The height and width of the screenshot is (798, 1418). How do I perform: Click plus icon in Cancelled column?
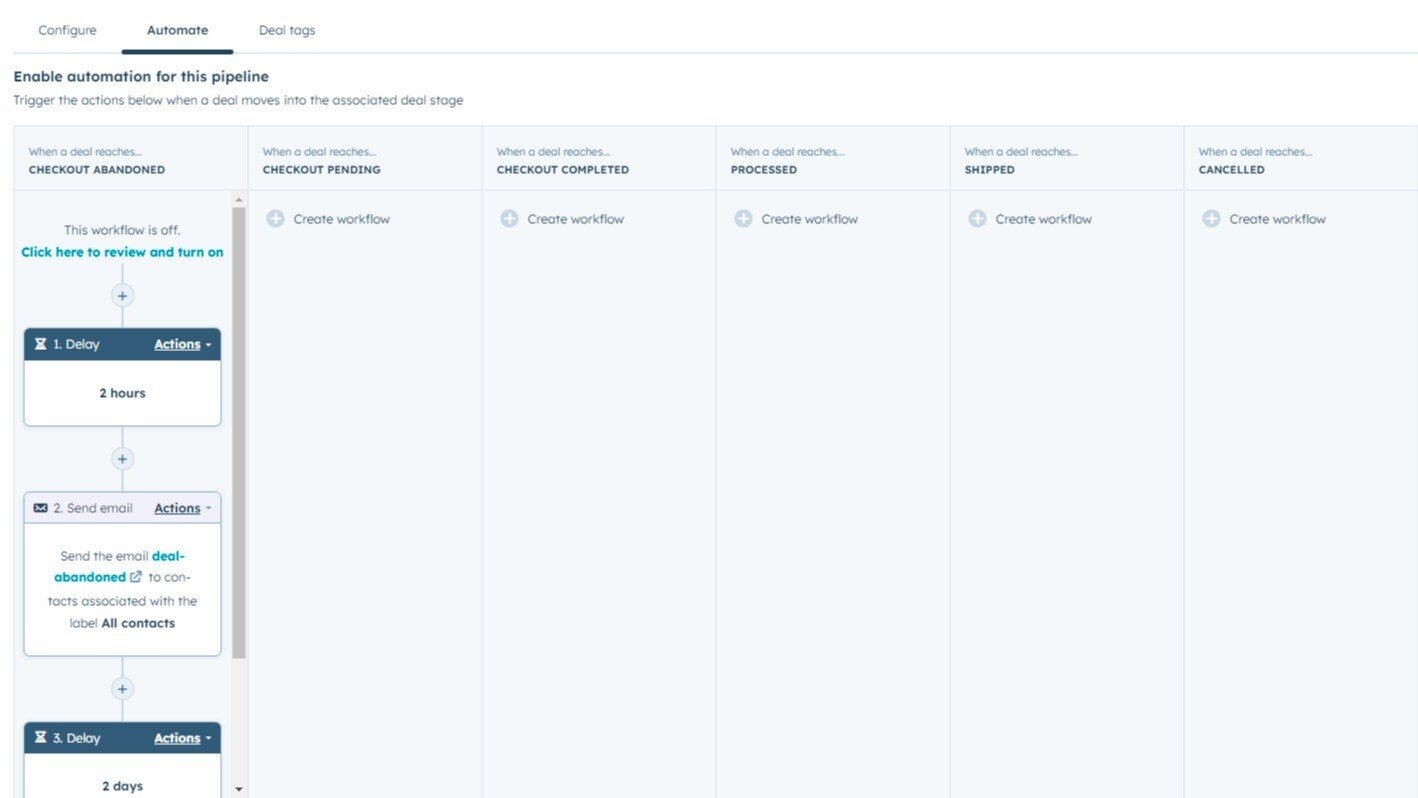pos(1211,219)
